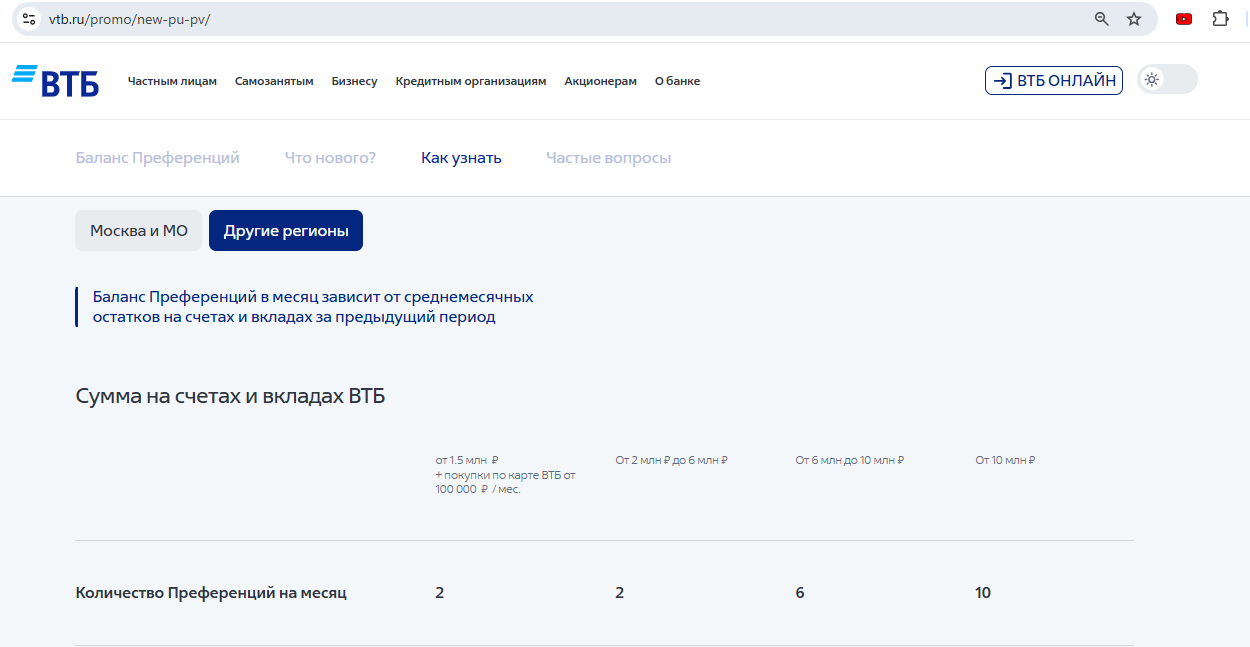The width and height of the screenshot is (1250, 647).
Task: Open the browser extensions puzzle icon
Action: (1220, 19)
